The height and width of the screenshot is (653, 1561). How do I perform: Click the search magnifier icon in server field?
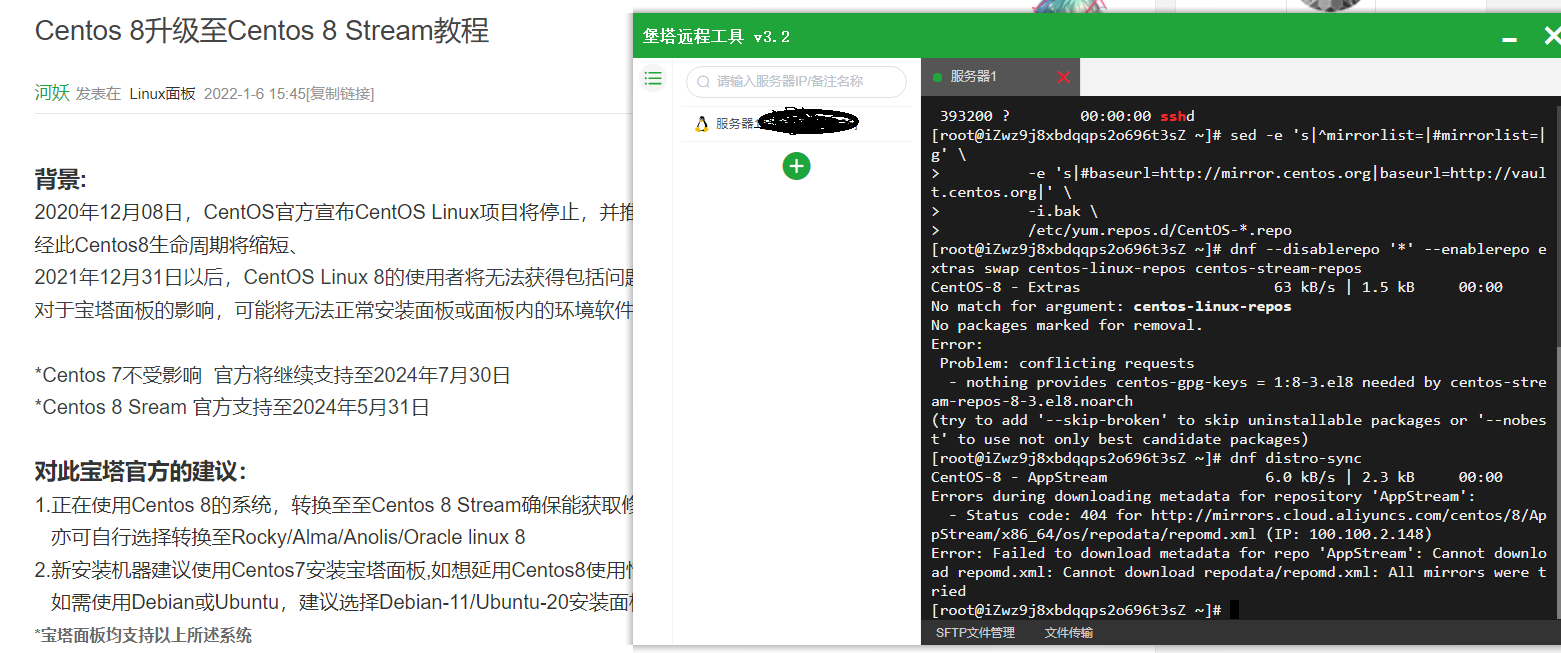[x=703, y=82]
